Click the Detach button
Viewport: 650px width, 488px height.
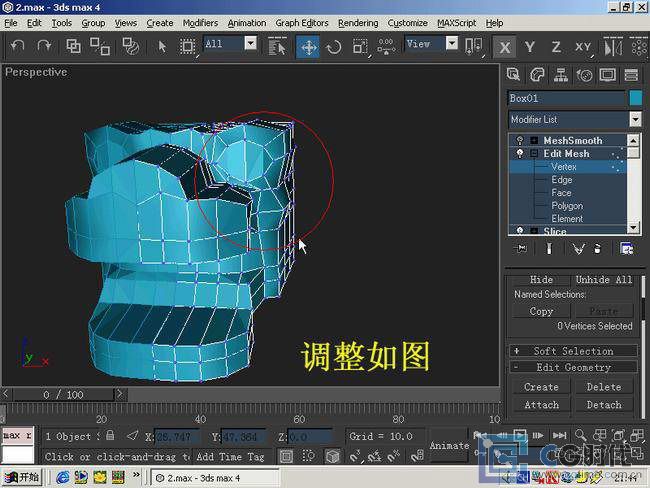pos(604,405)
